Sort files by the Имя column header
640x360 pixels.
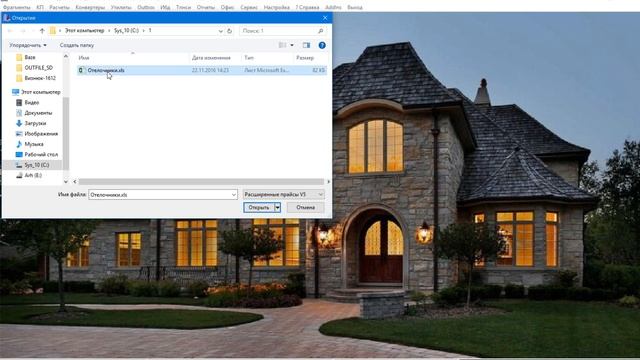pyautogui.click(x=84, y=58)
